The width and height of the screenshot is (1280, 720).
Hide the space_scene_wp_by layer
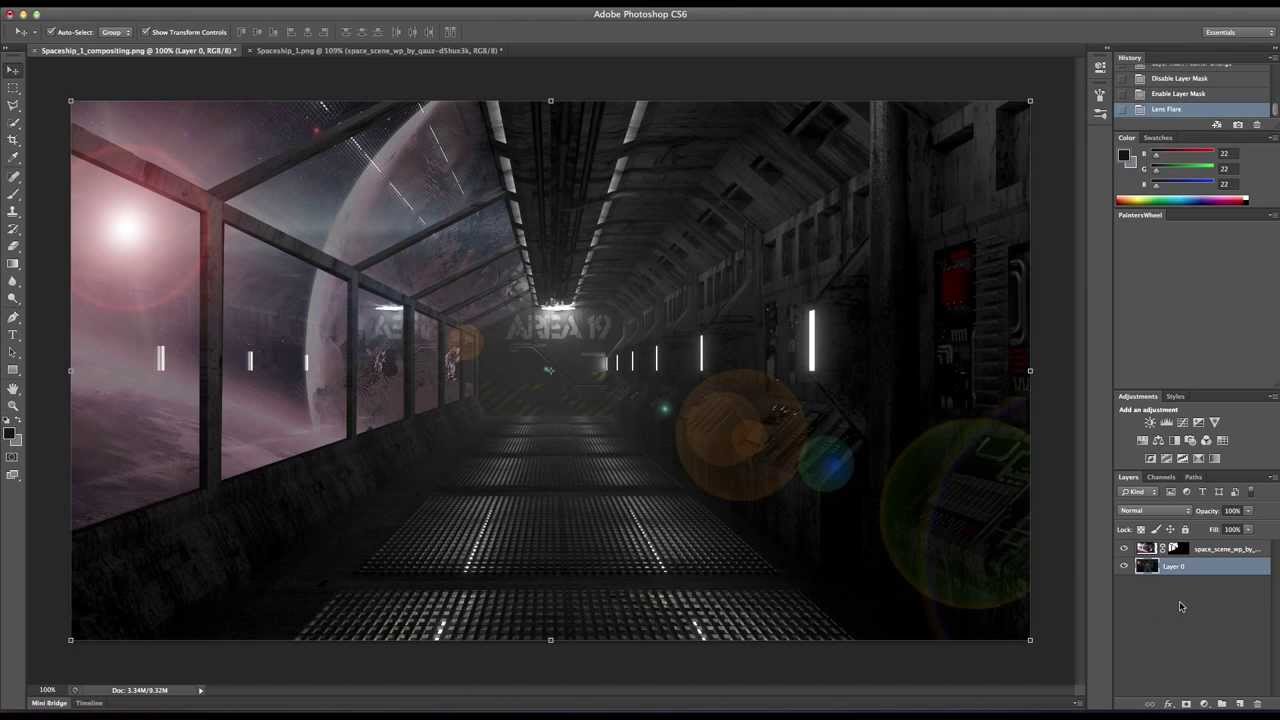1124,548
